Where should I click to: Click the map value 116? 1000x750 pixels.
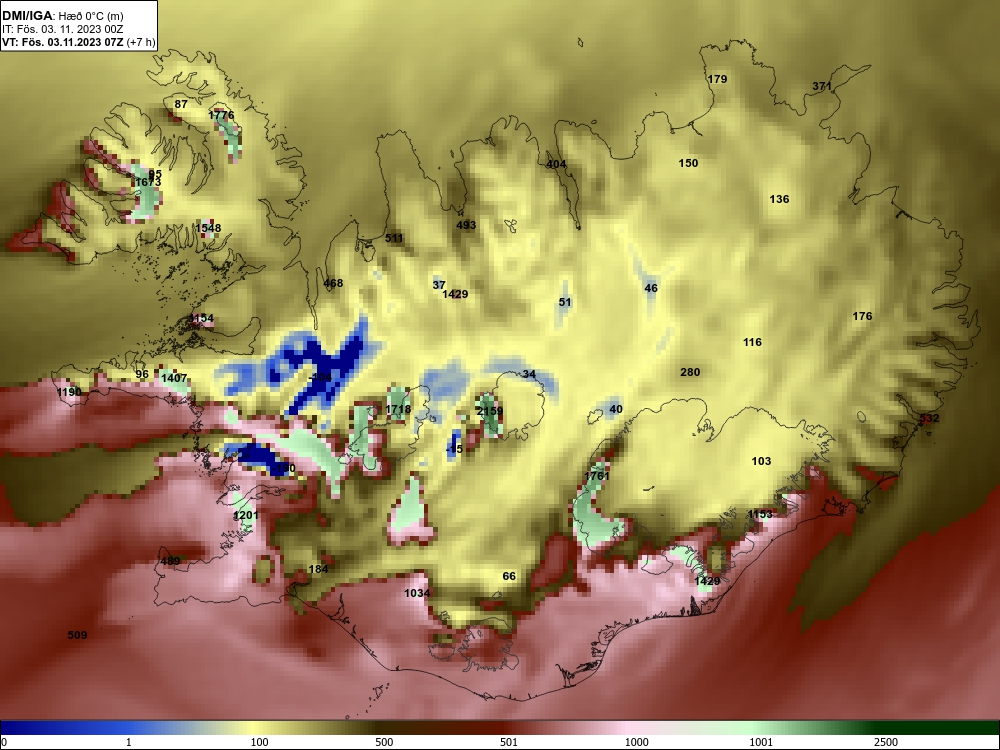click(753, 342)
